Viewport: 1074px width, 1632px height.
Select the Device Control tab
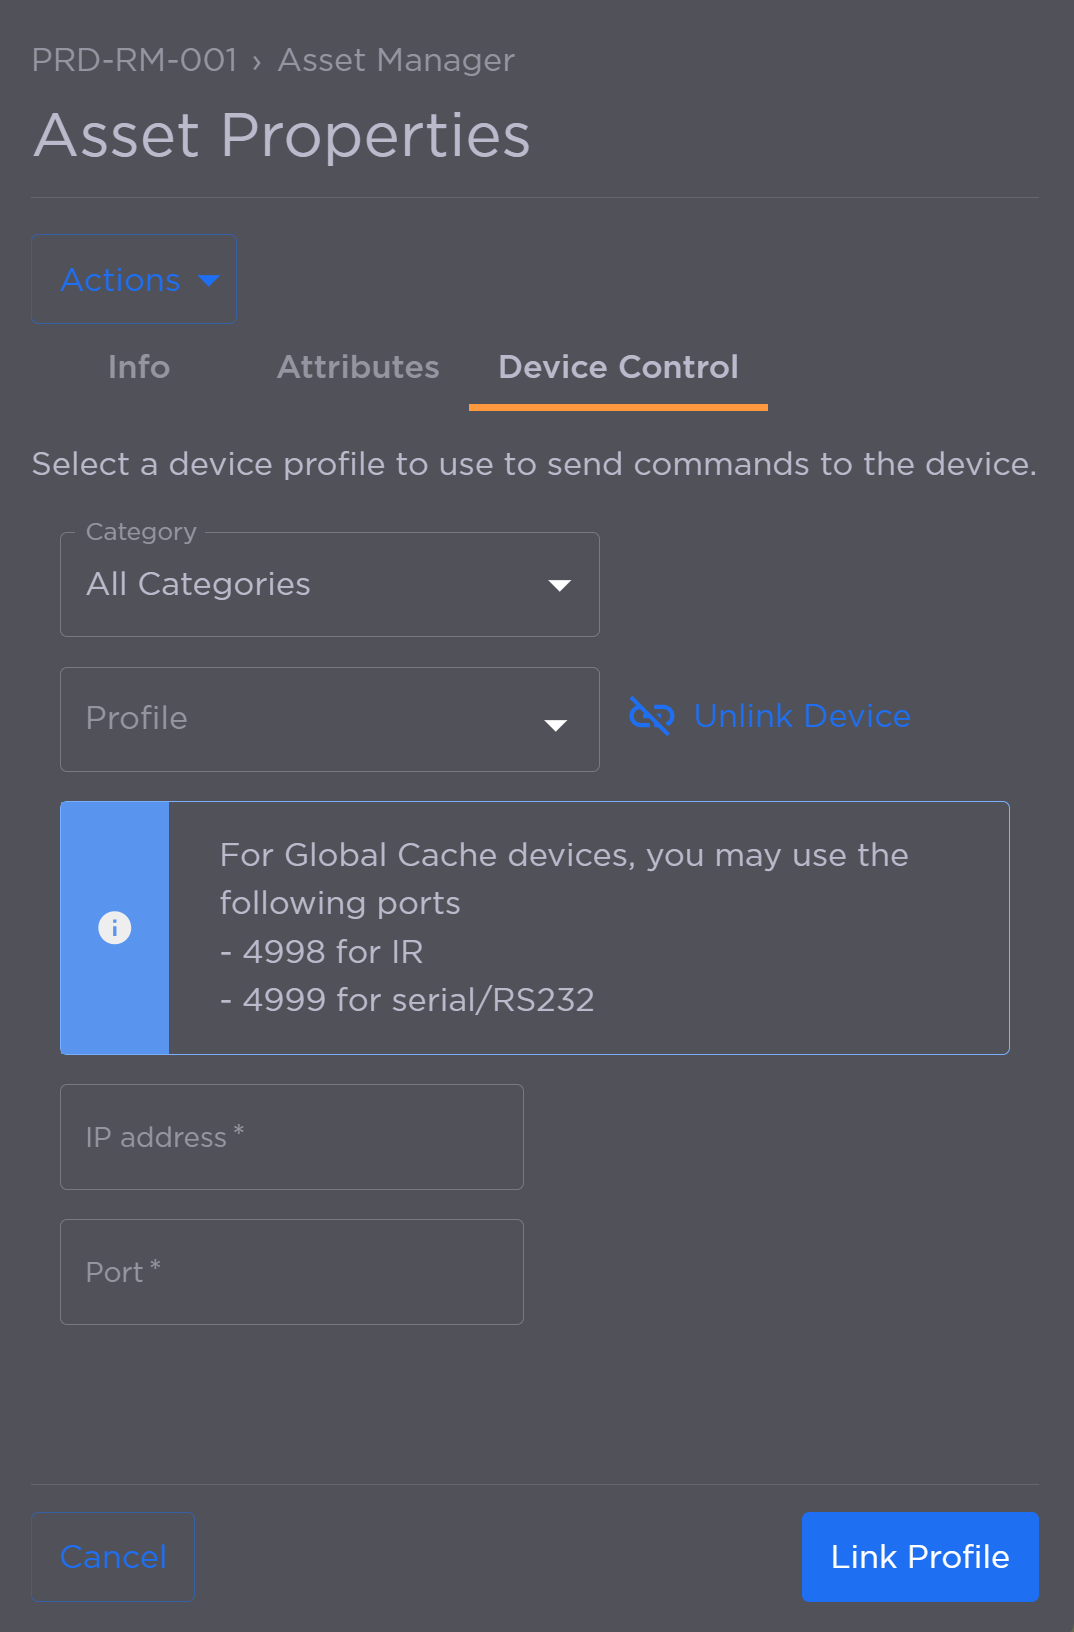[x=617, y=367]
